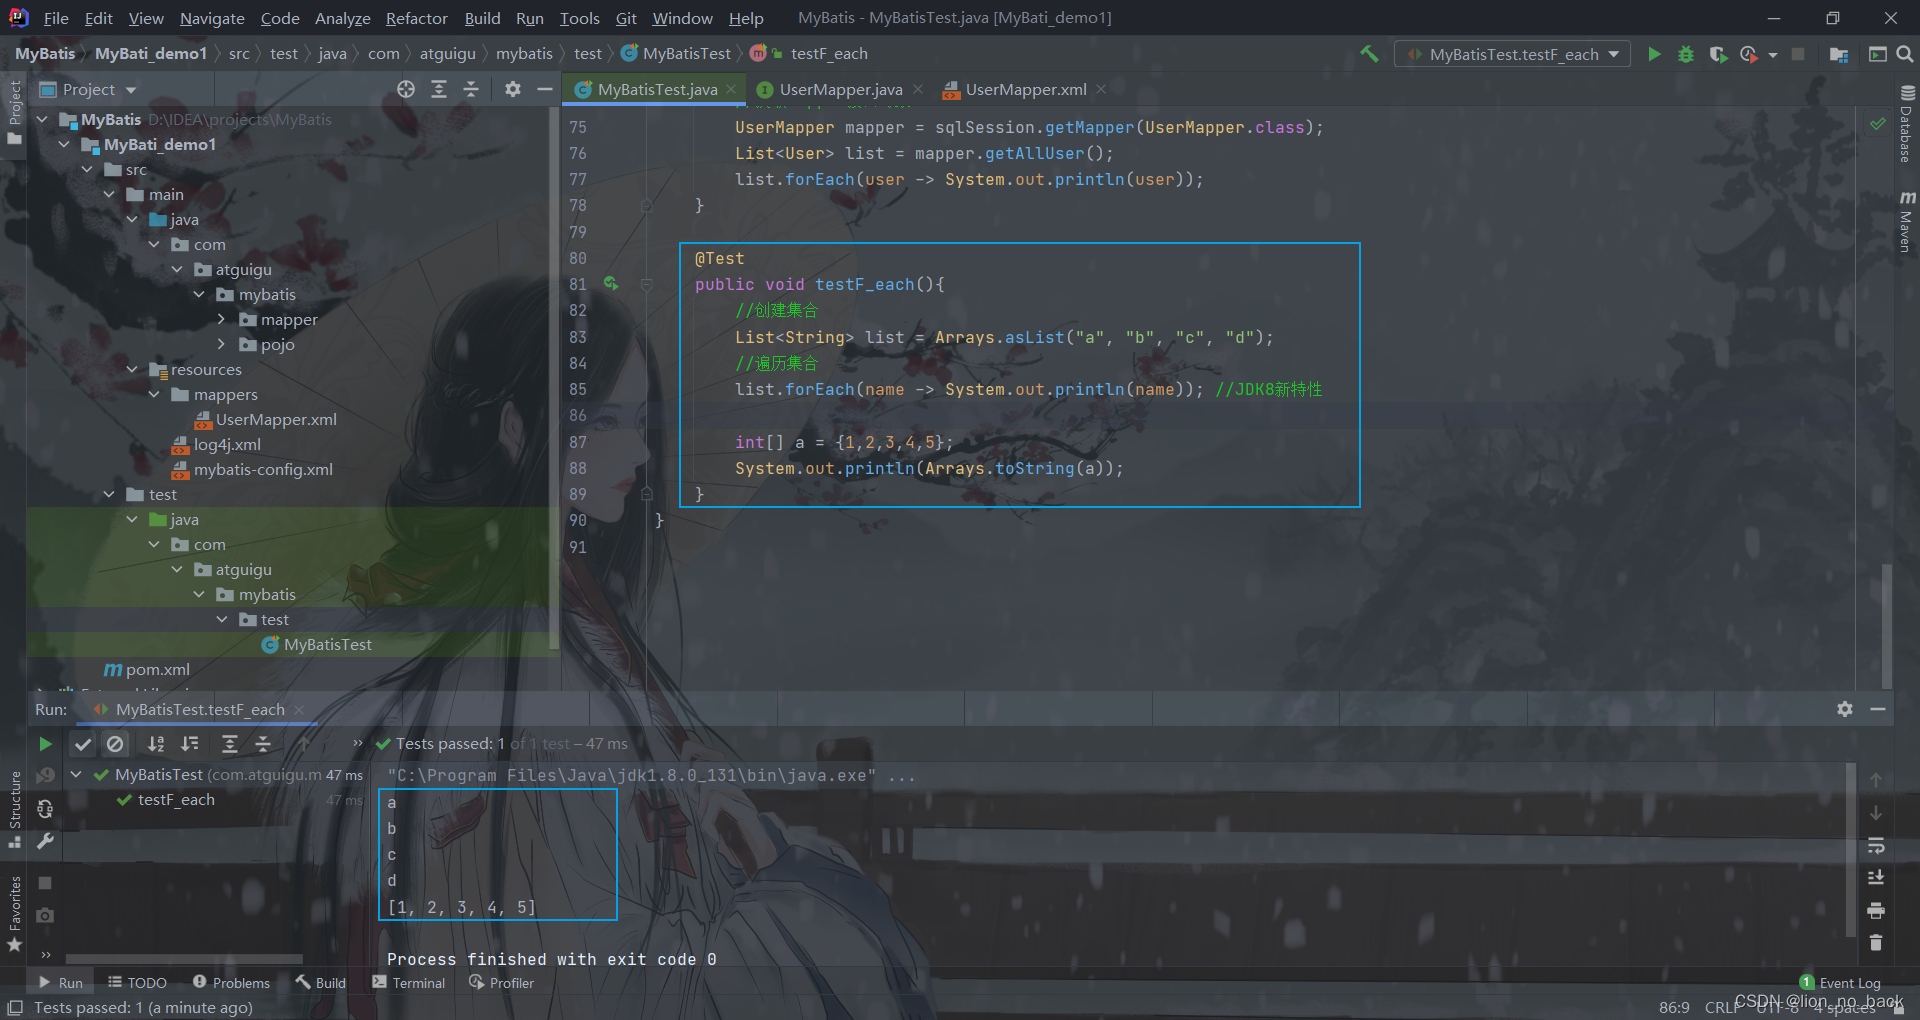Open the Git menu
Viewport: 1920px width, 1020px height.
point(626,18)
